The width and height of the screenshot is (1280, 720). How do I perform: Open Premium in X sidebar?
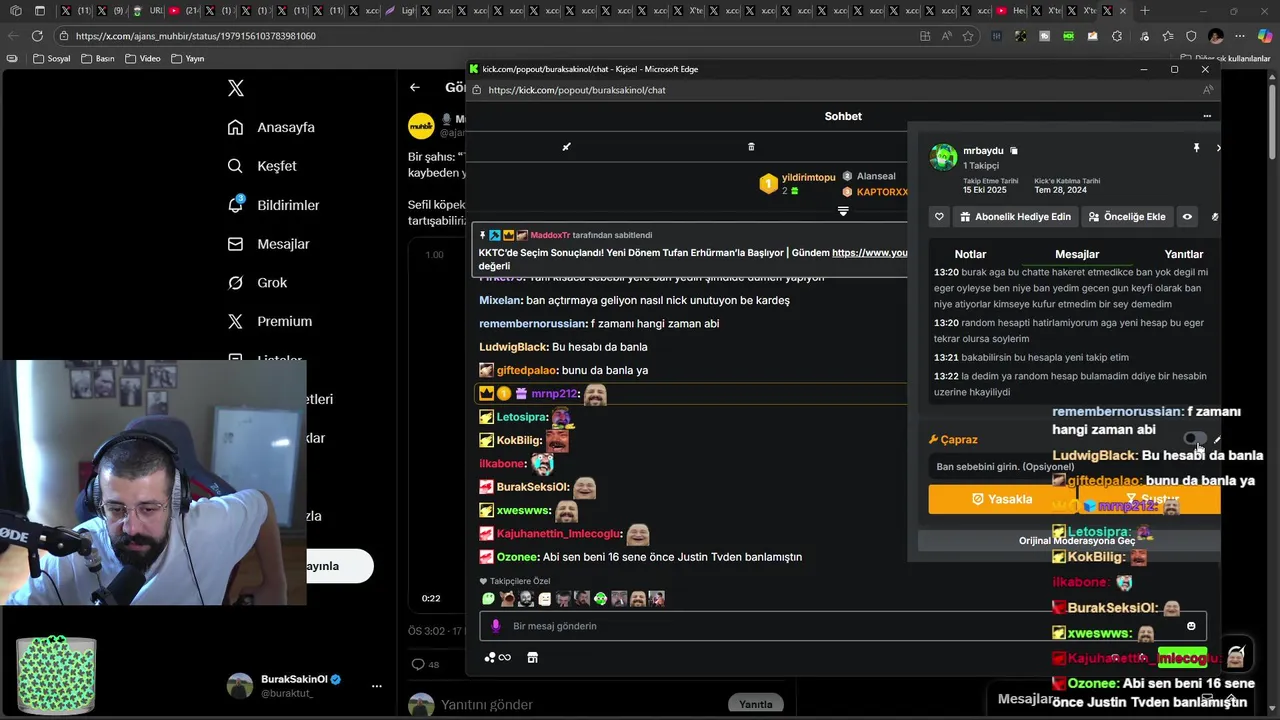269,321
